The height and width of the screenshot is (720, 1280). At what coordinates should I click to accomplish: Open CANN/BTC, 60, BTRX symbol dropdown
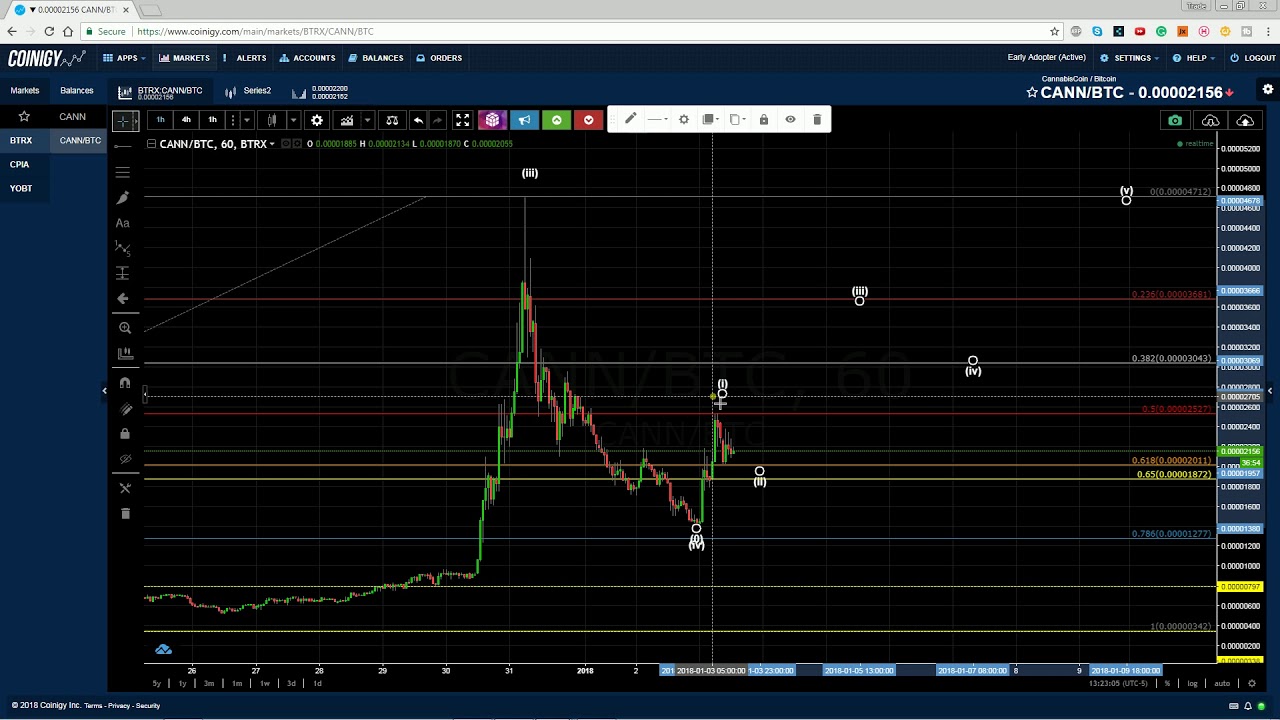pos(216,144)
